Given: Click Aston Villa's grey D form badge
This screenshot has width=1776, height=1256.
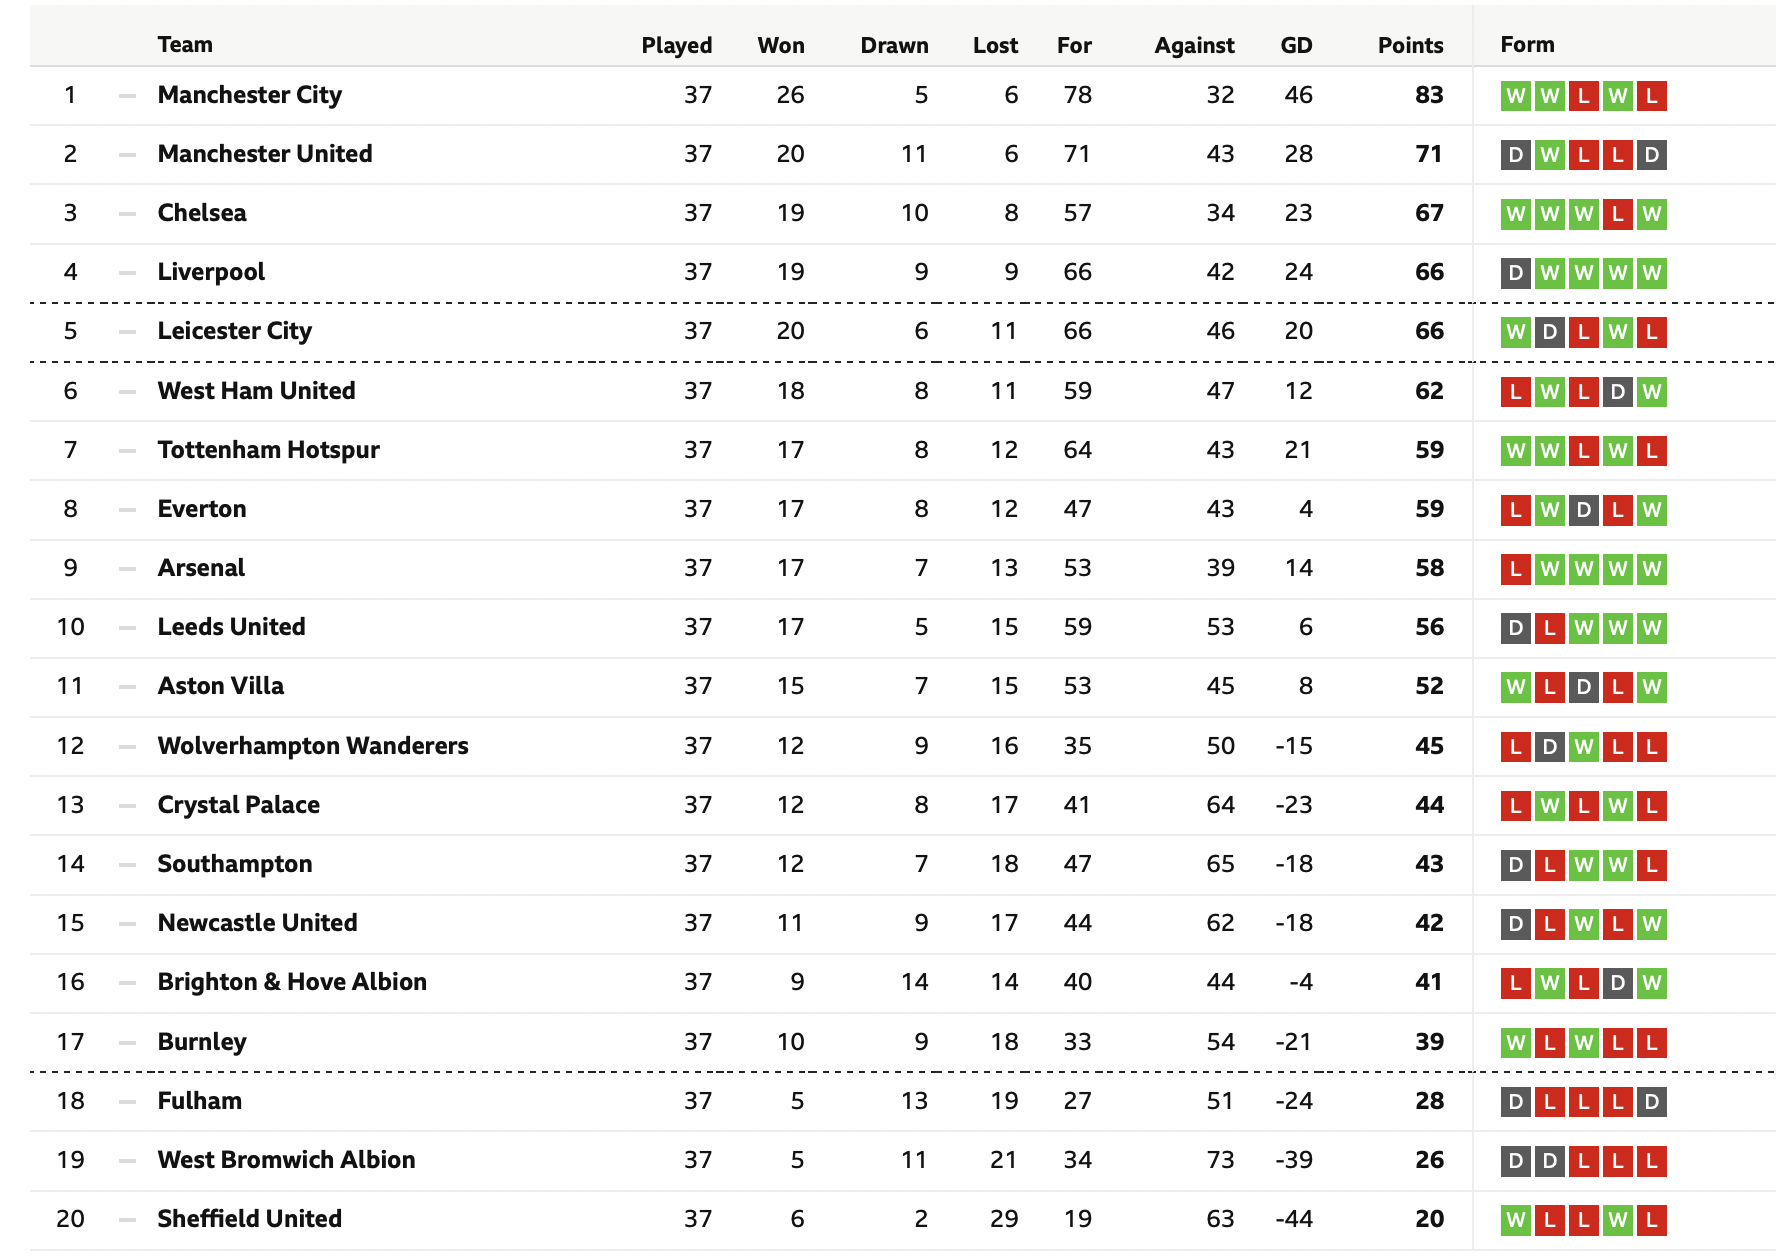Looking at the screenshot, I should (x=1584, y=687).
